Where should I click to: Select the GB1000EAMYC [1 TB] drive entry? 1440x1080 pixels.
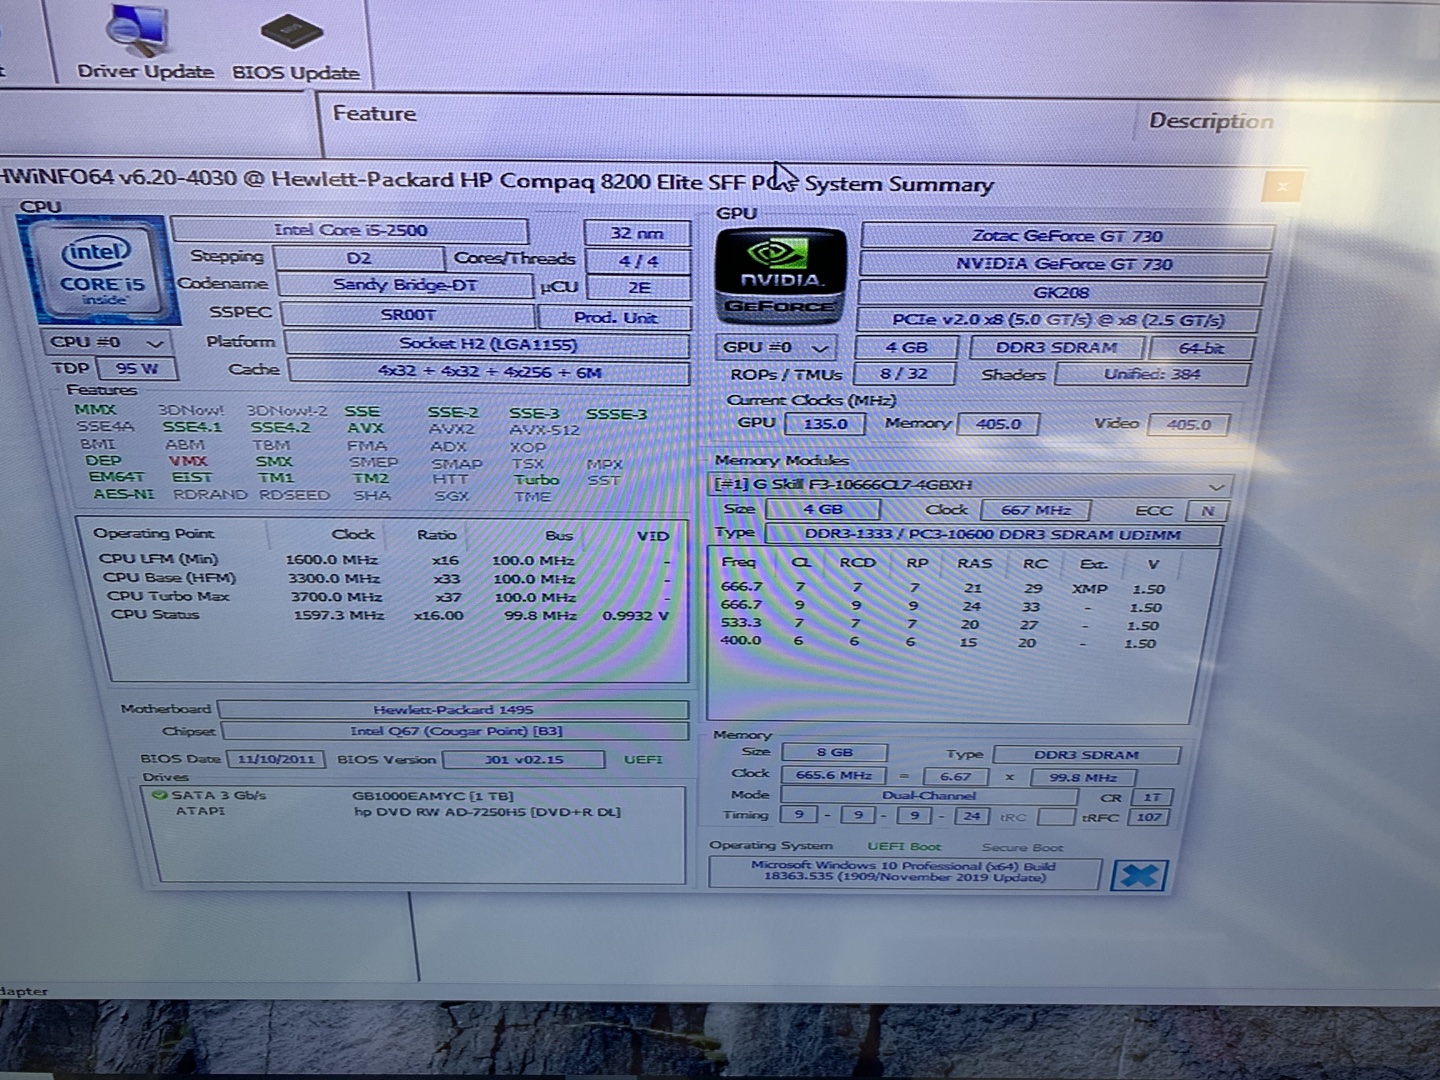[x=433, y=796]
